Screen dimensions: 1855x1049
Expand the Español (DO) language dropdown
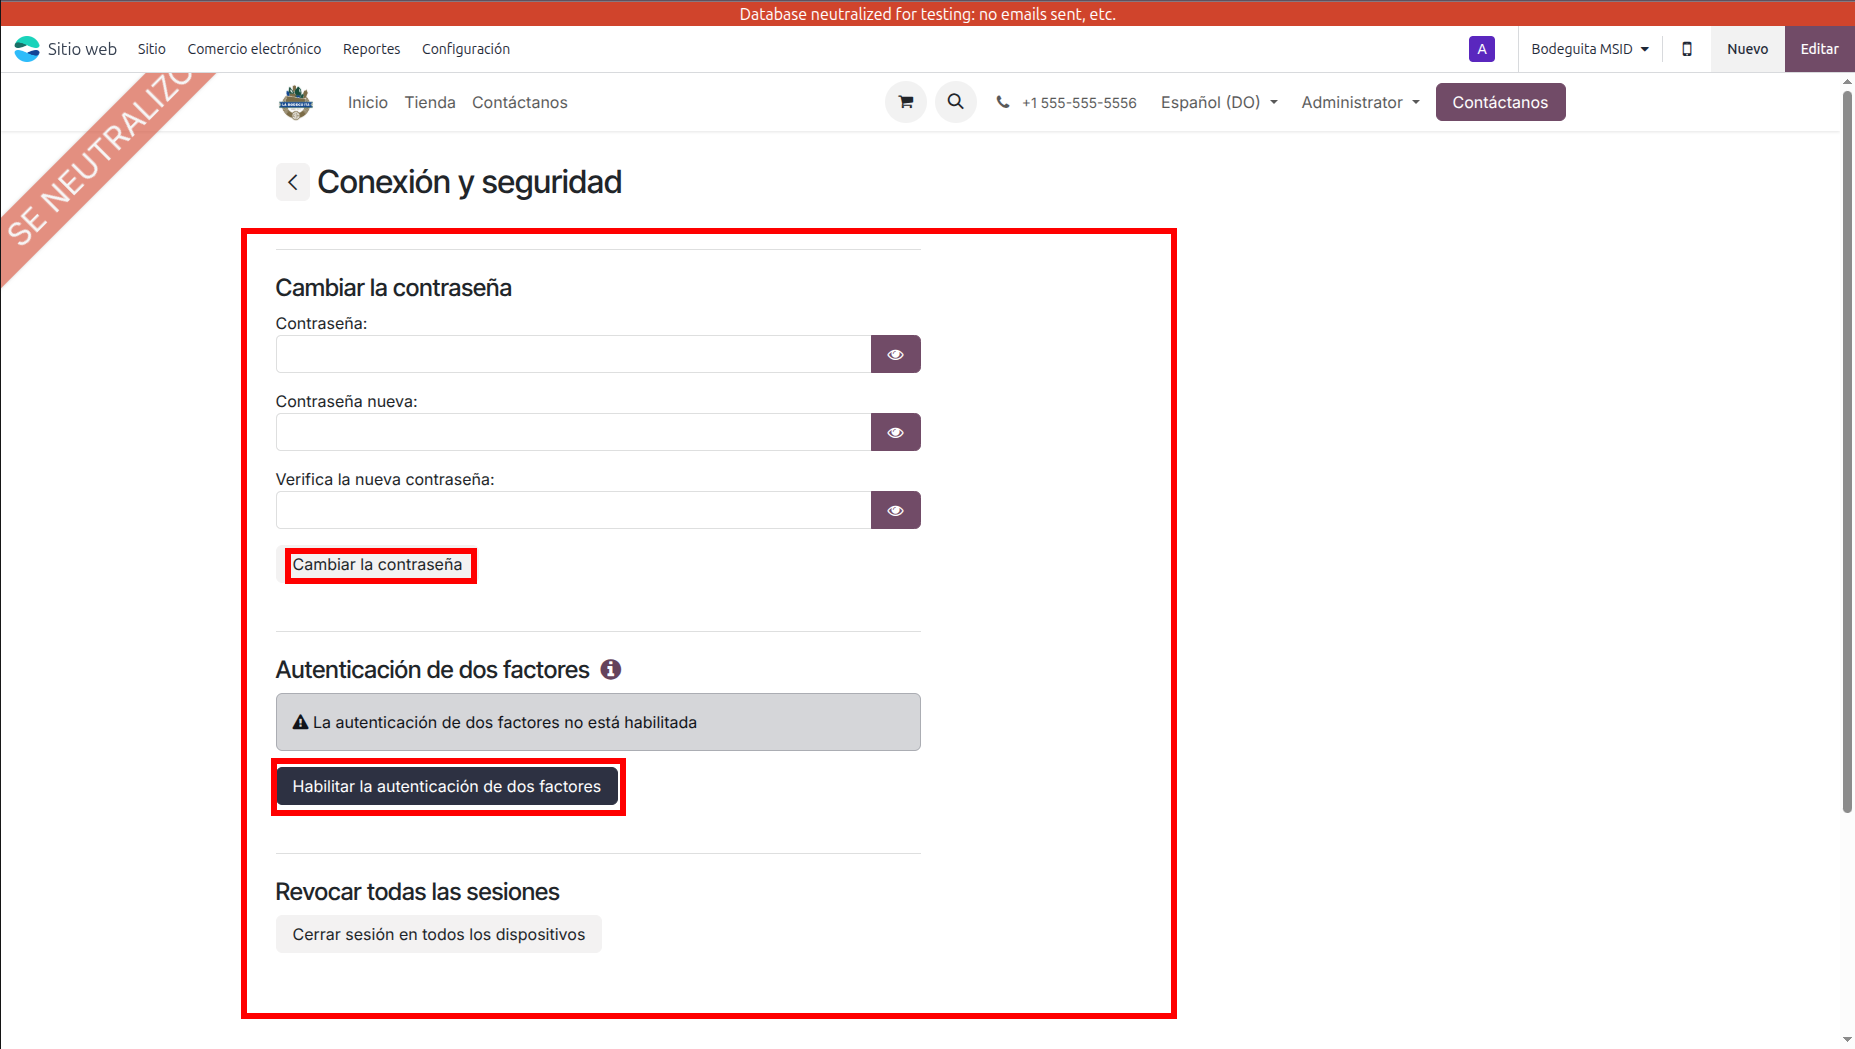point(1218,102)
